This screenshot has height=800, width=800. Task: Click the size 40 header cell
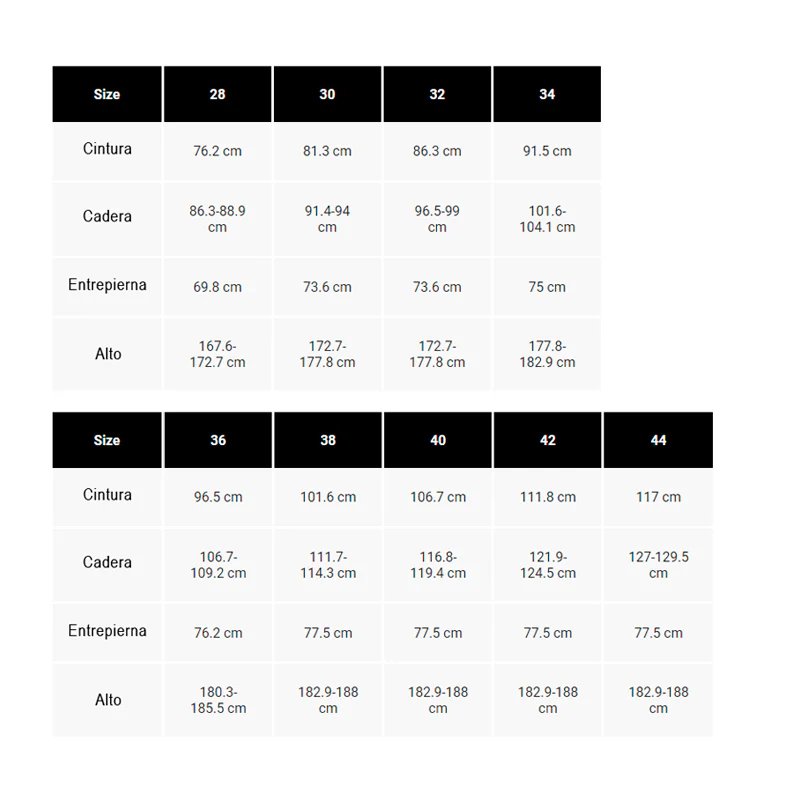pyautogui.click(x=438, y=440)
